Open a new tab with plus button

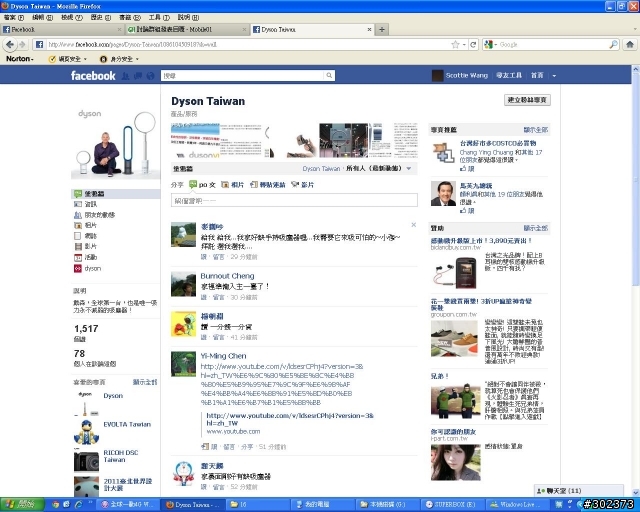tap(382, 29)
